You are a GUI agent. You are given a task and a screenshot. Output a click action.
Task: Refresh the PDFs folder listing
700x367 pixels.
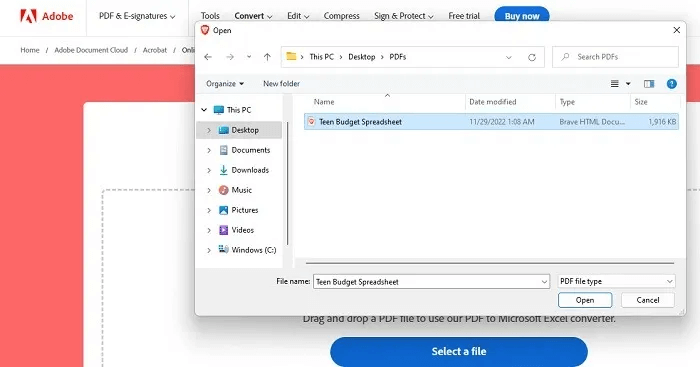click(x=532, y=58)
